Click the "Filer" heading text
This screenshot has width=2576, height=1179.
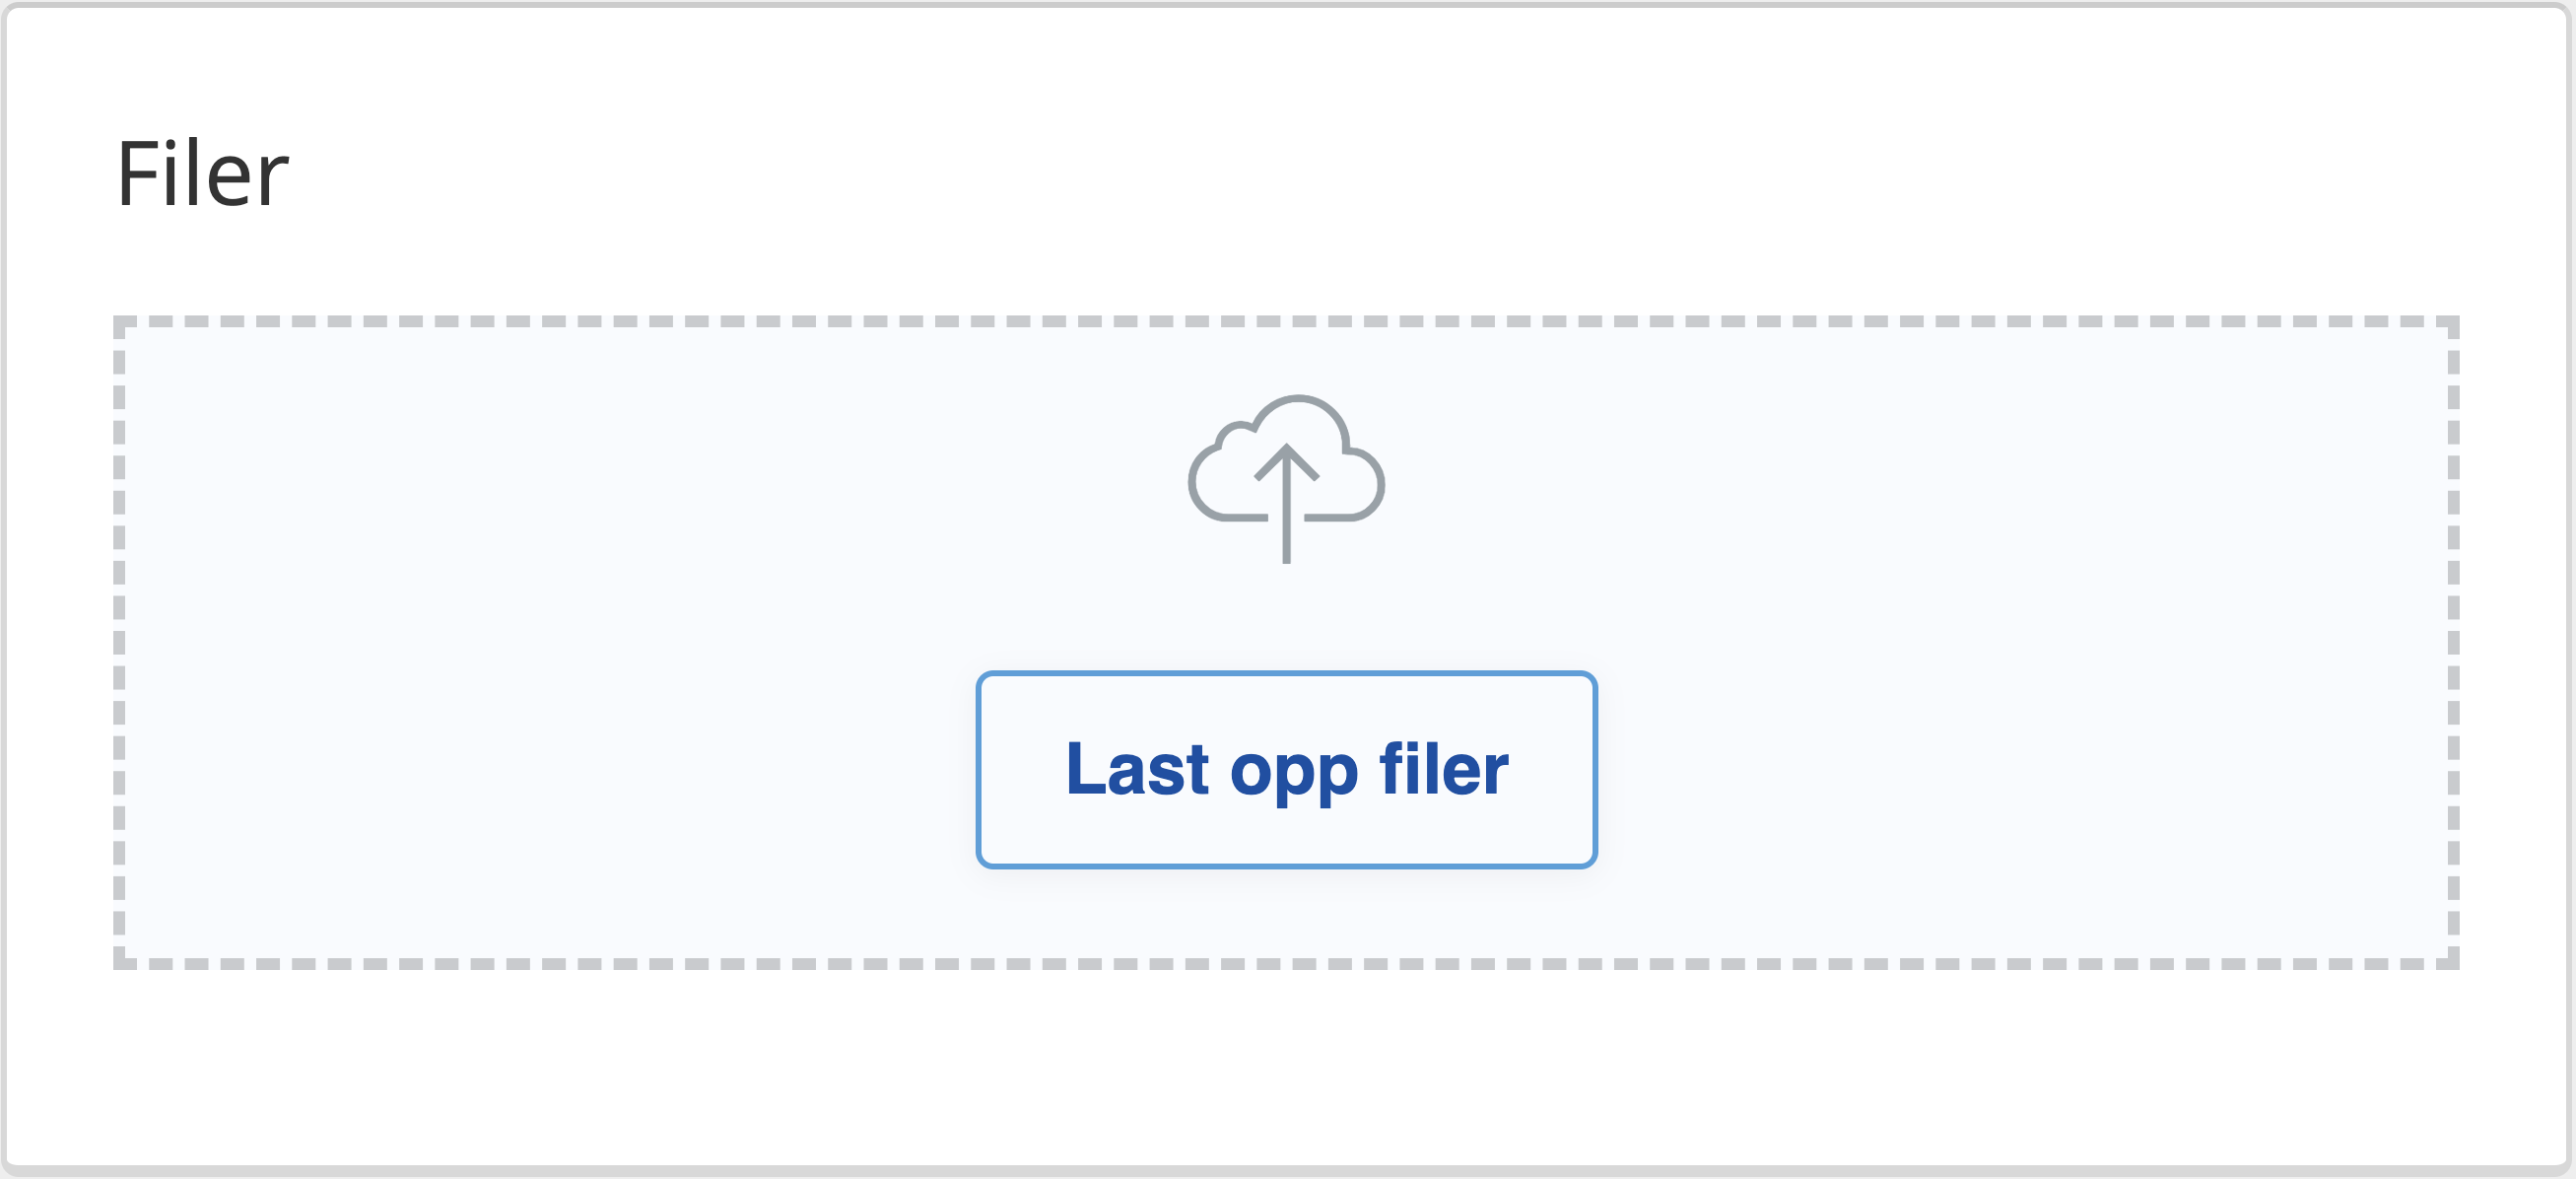(x=202, y=175)
